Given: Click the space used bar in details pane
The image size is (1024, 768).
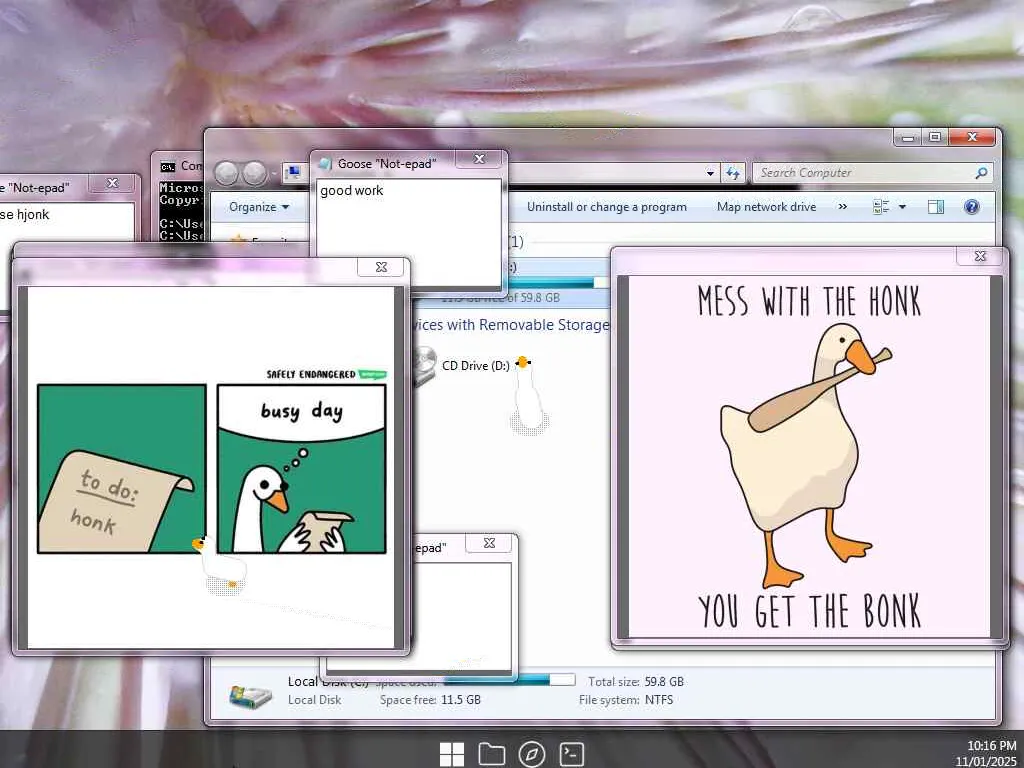Looking at the screenshot, I should click(x=509, y=680).
